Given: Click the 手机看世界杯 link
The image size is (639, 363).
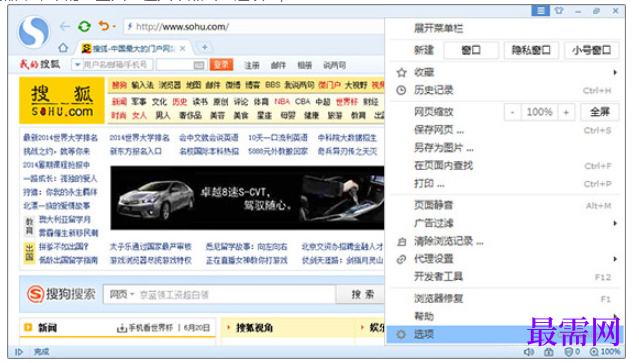Looking at the screenshot, I should (150, 328).
